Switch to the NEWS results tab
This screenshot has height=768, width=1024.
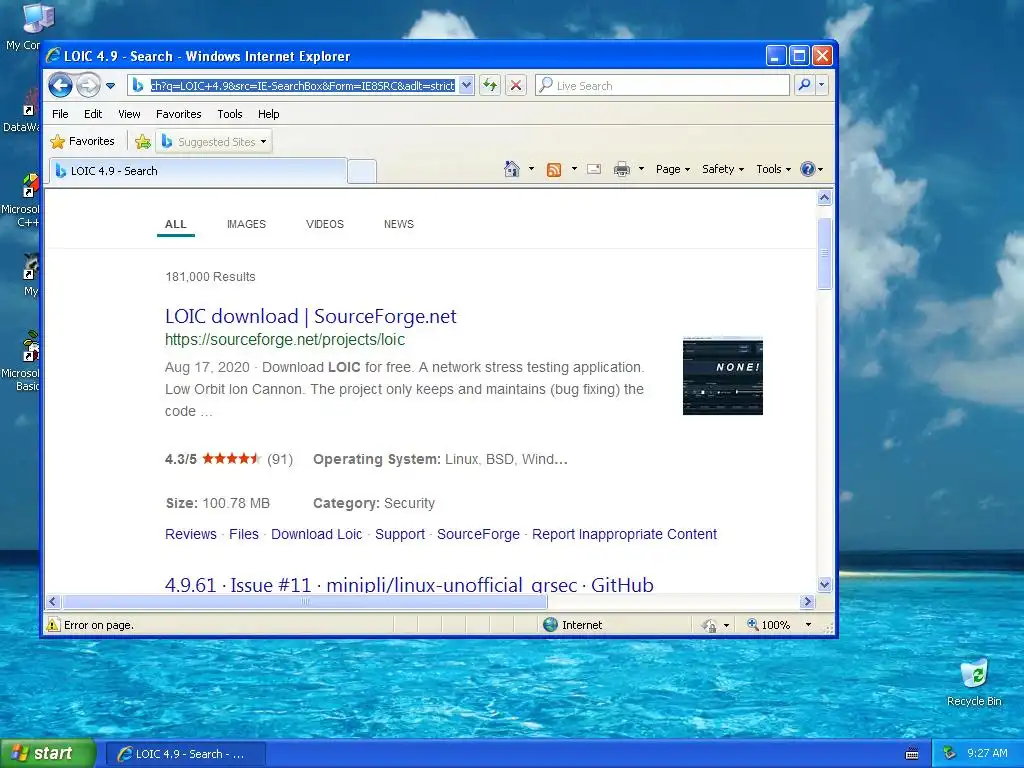(398, 224)
